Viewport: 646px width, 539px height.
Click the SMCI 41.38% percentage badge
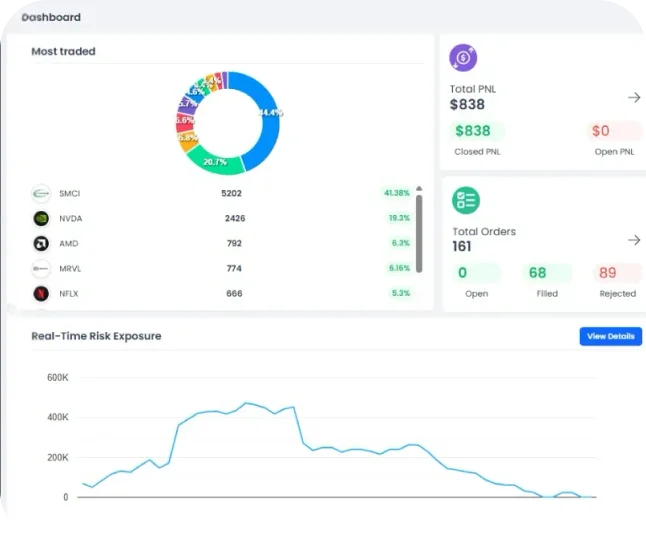[396, 193]
